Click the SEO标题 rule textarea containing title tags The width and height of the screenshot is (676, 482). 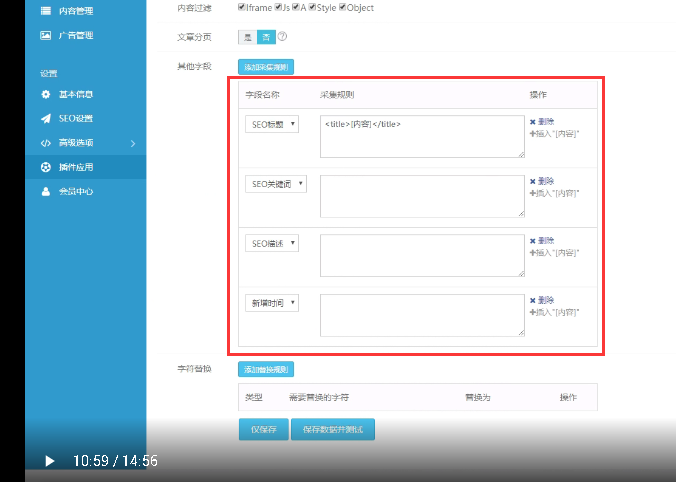click(x=422, y=136)
